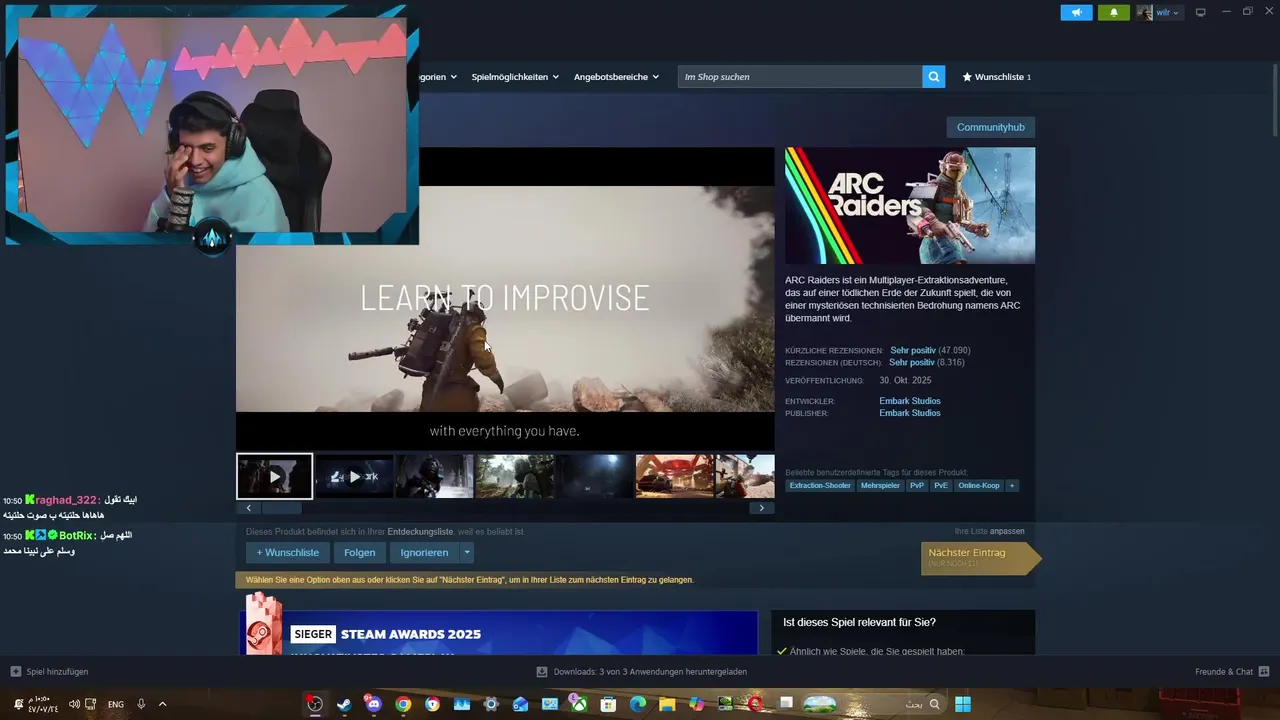The image size is (1280, 720).
Task: Click 'anpassen' link for your list
Action: [1007, 531]
